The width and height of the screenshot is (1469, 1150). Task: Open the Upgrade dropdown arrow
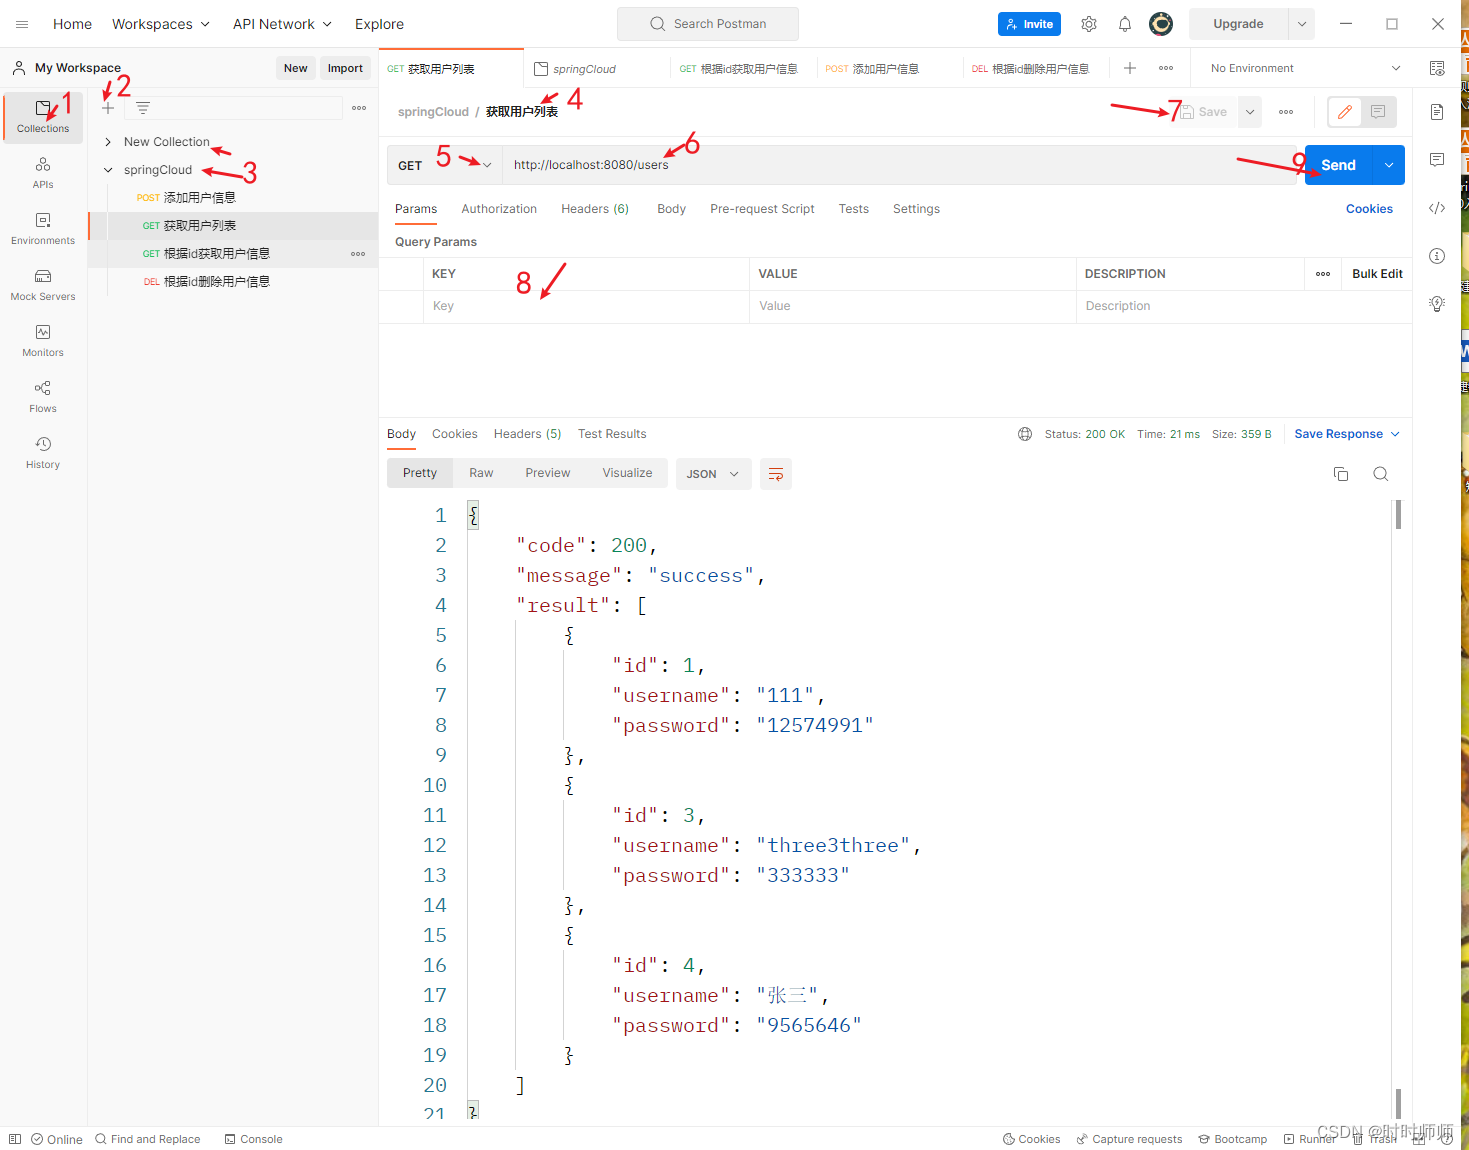pyautogui.click(x=1302, y=24)
